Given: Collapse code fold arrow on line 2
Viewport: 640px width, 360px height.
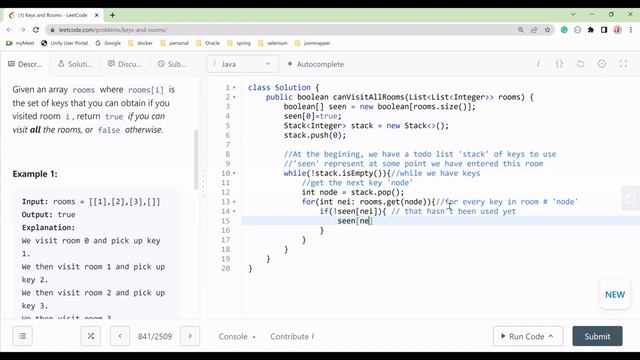Looking at the screenshot, I should [234, 97].
